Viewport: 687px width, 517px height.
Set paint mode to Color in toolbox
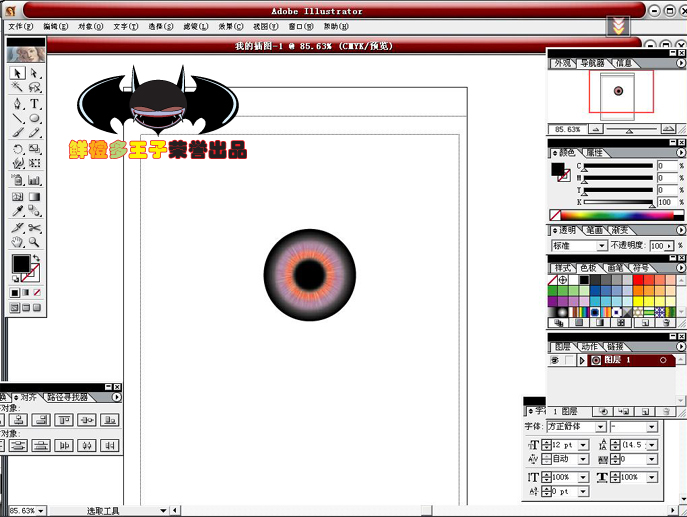click(15, 292)
